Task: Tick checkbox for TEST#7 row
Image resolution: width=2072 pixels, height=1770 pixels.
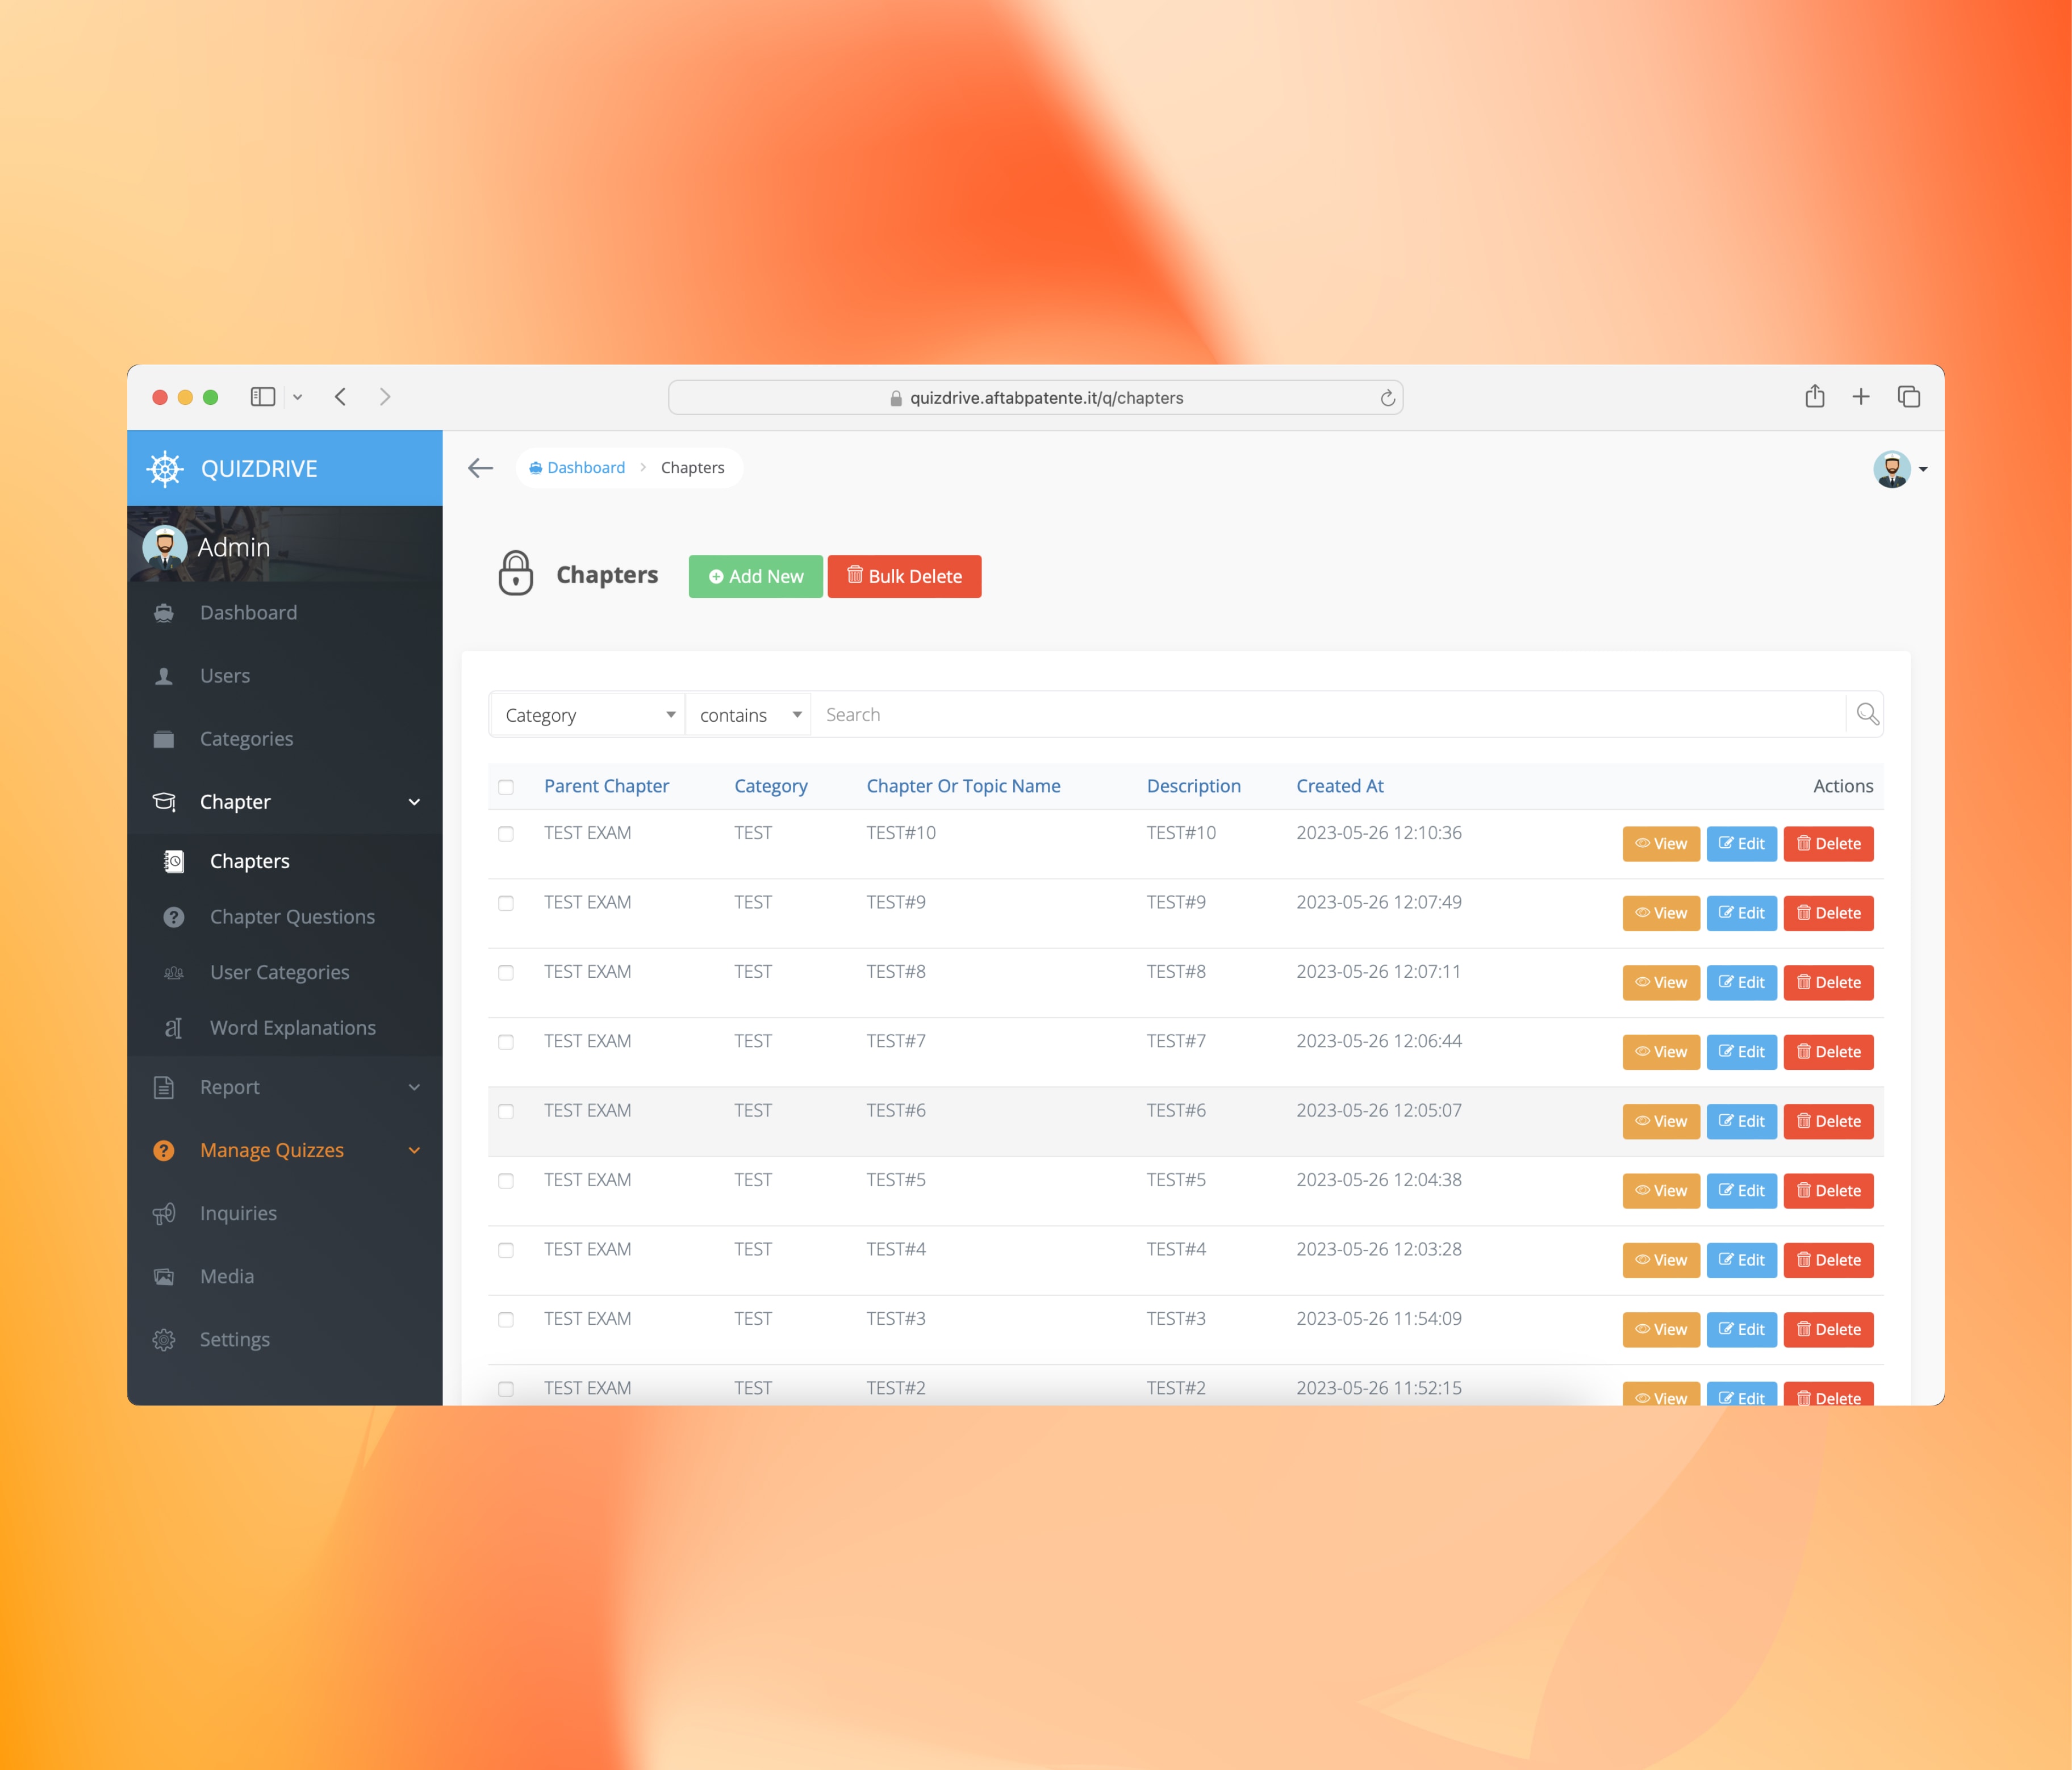Action: tap(506, 1042)
